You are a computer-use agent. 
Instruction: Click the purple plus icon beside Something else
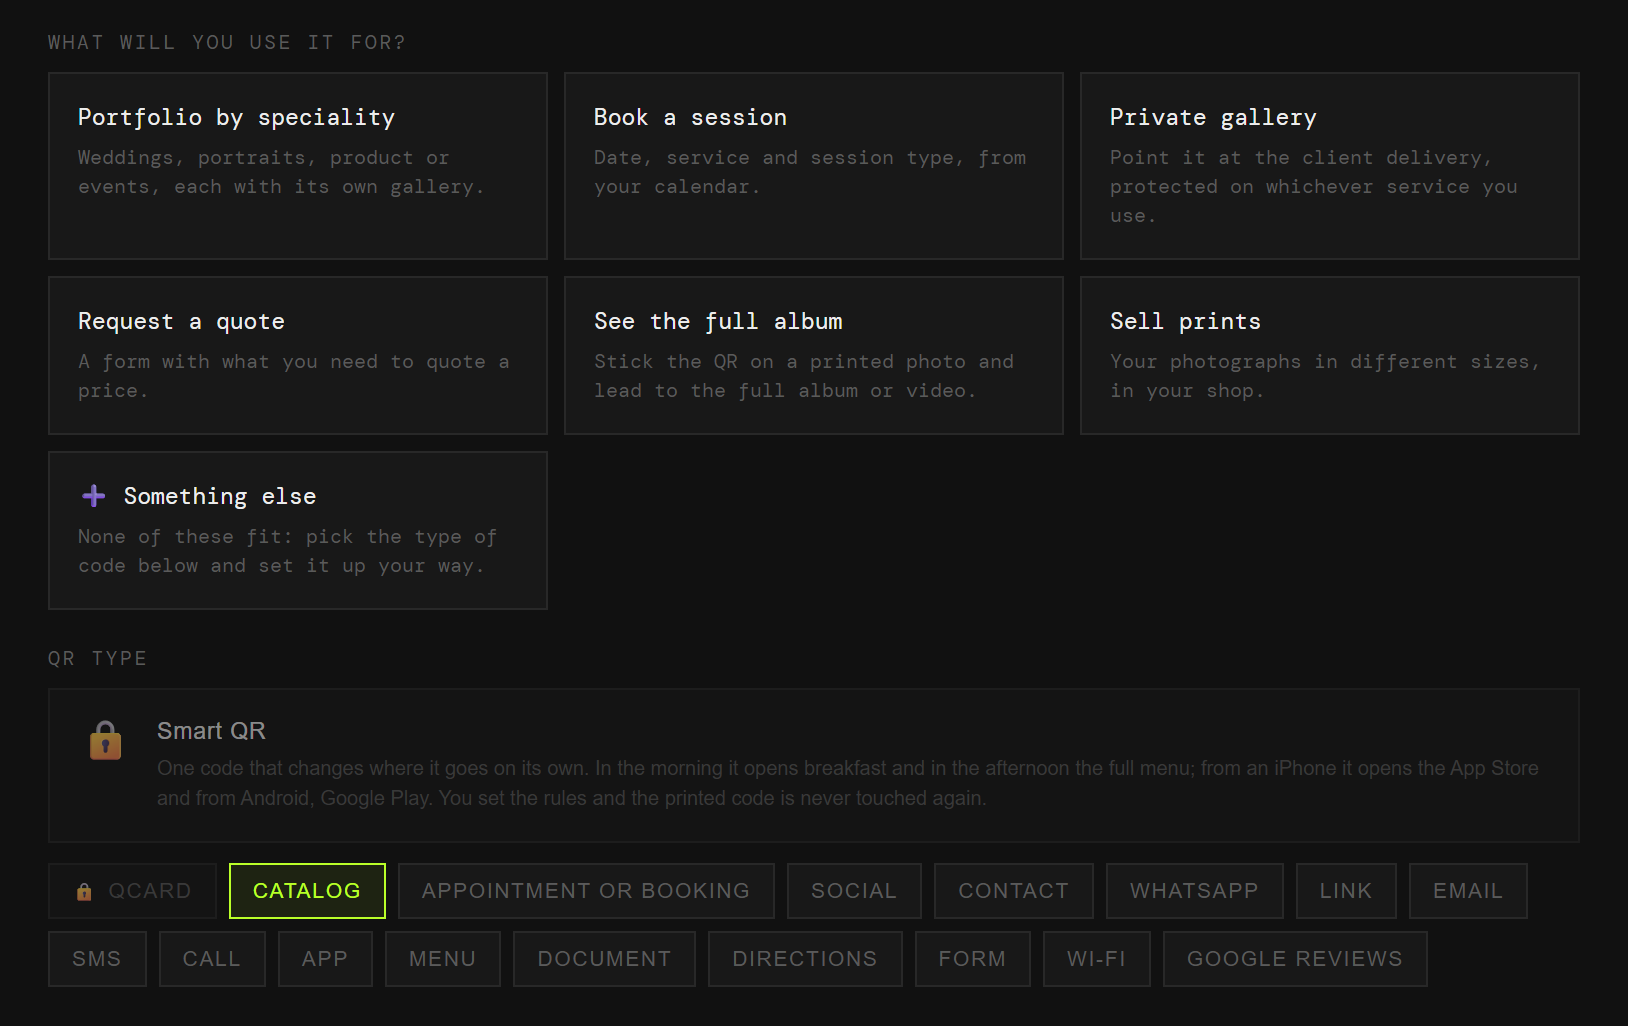click(x=94, y=496)
